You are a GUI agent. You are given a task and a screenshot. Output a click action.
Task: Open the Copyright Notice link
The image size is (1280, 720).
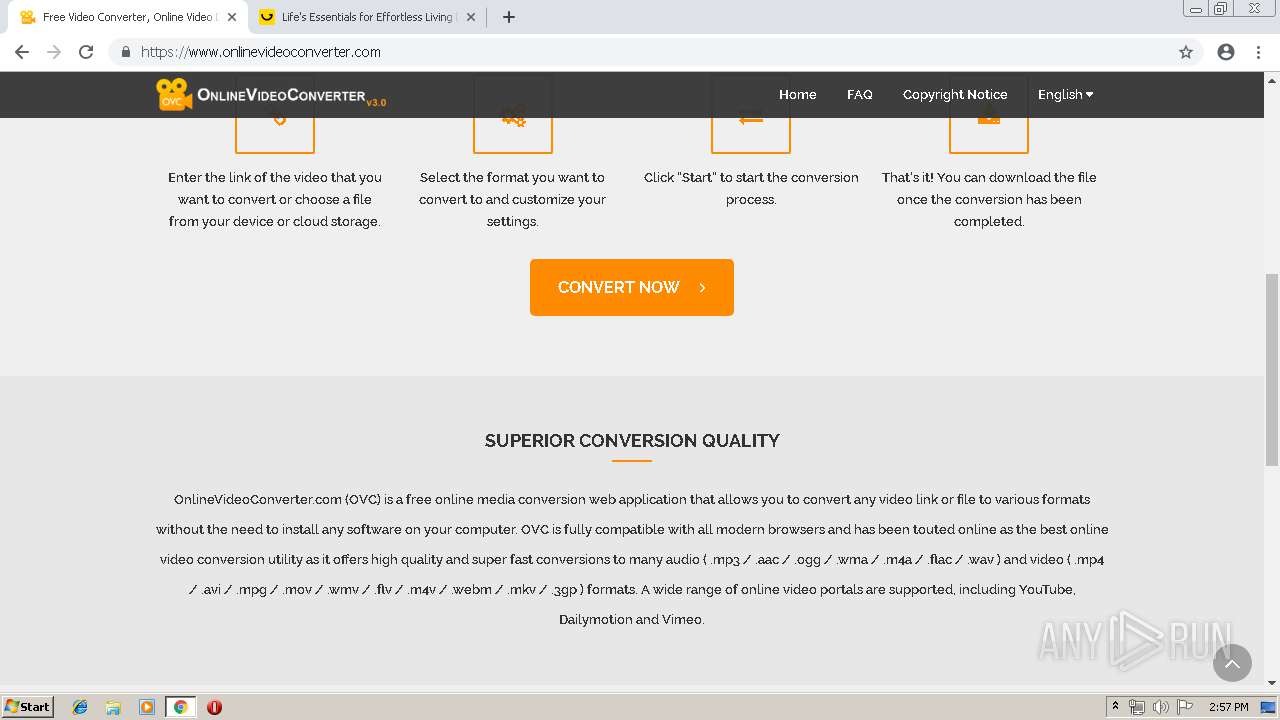pos(955,94)
